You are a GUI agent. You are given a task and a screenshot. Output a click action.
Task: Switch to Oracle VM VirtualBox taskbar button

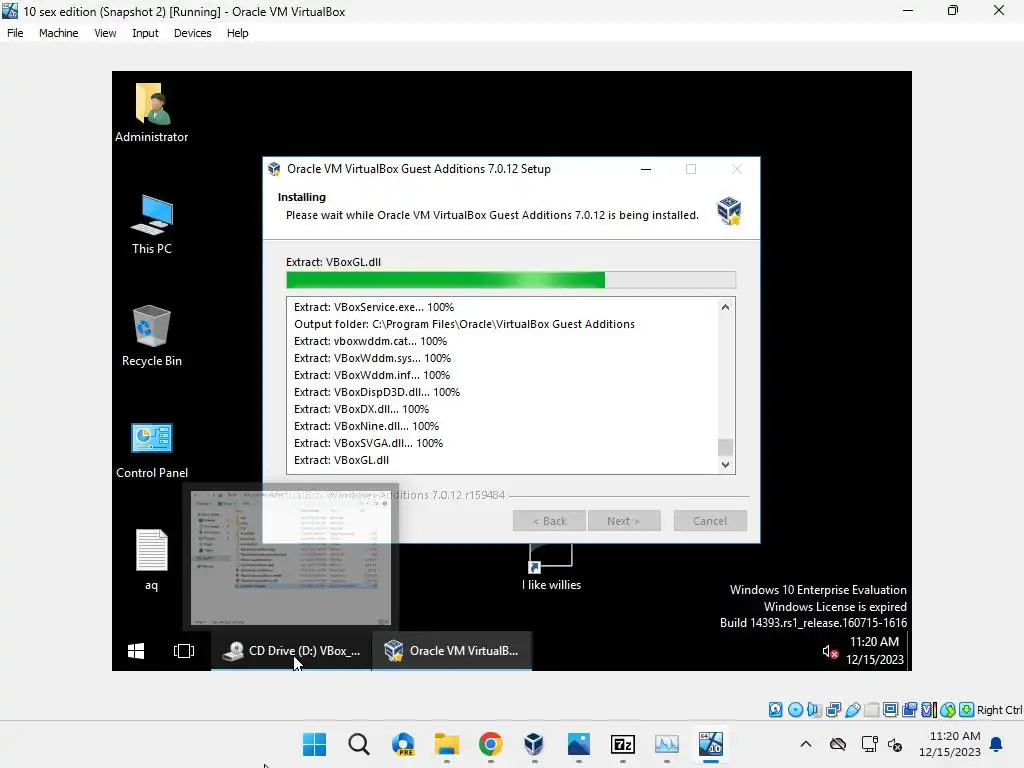(x=452, y=650)
